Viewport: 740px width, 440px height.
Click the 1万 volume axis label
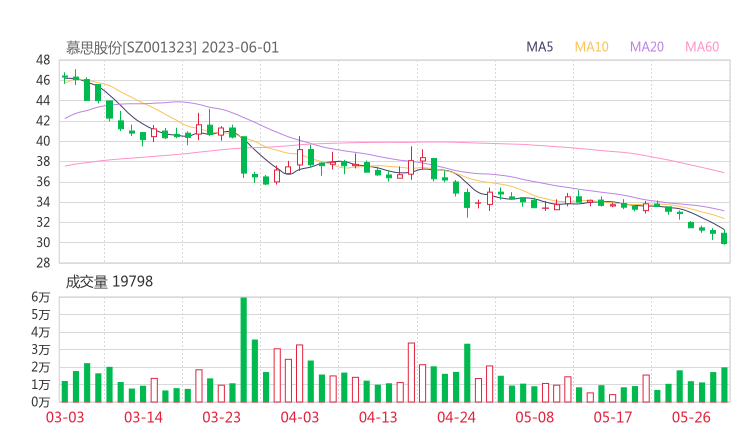click(x=41, y=385)
